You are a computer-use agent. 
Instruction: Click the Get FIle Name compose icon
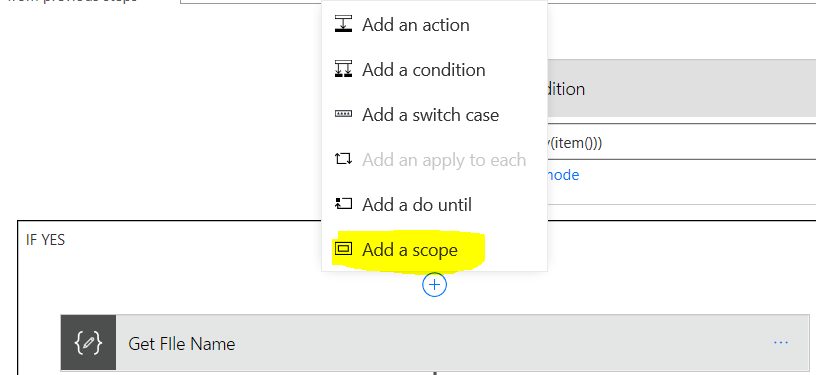(x=88, y=343)
